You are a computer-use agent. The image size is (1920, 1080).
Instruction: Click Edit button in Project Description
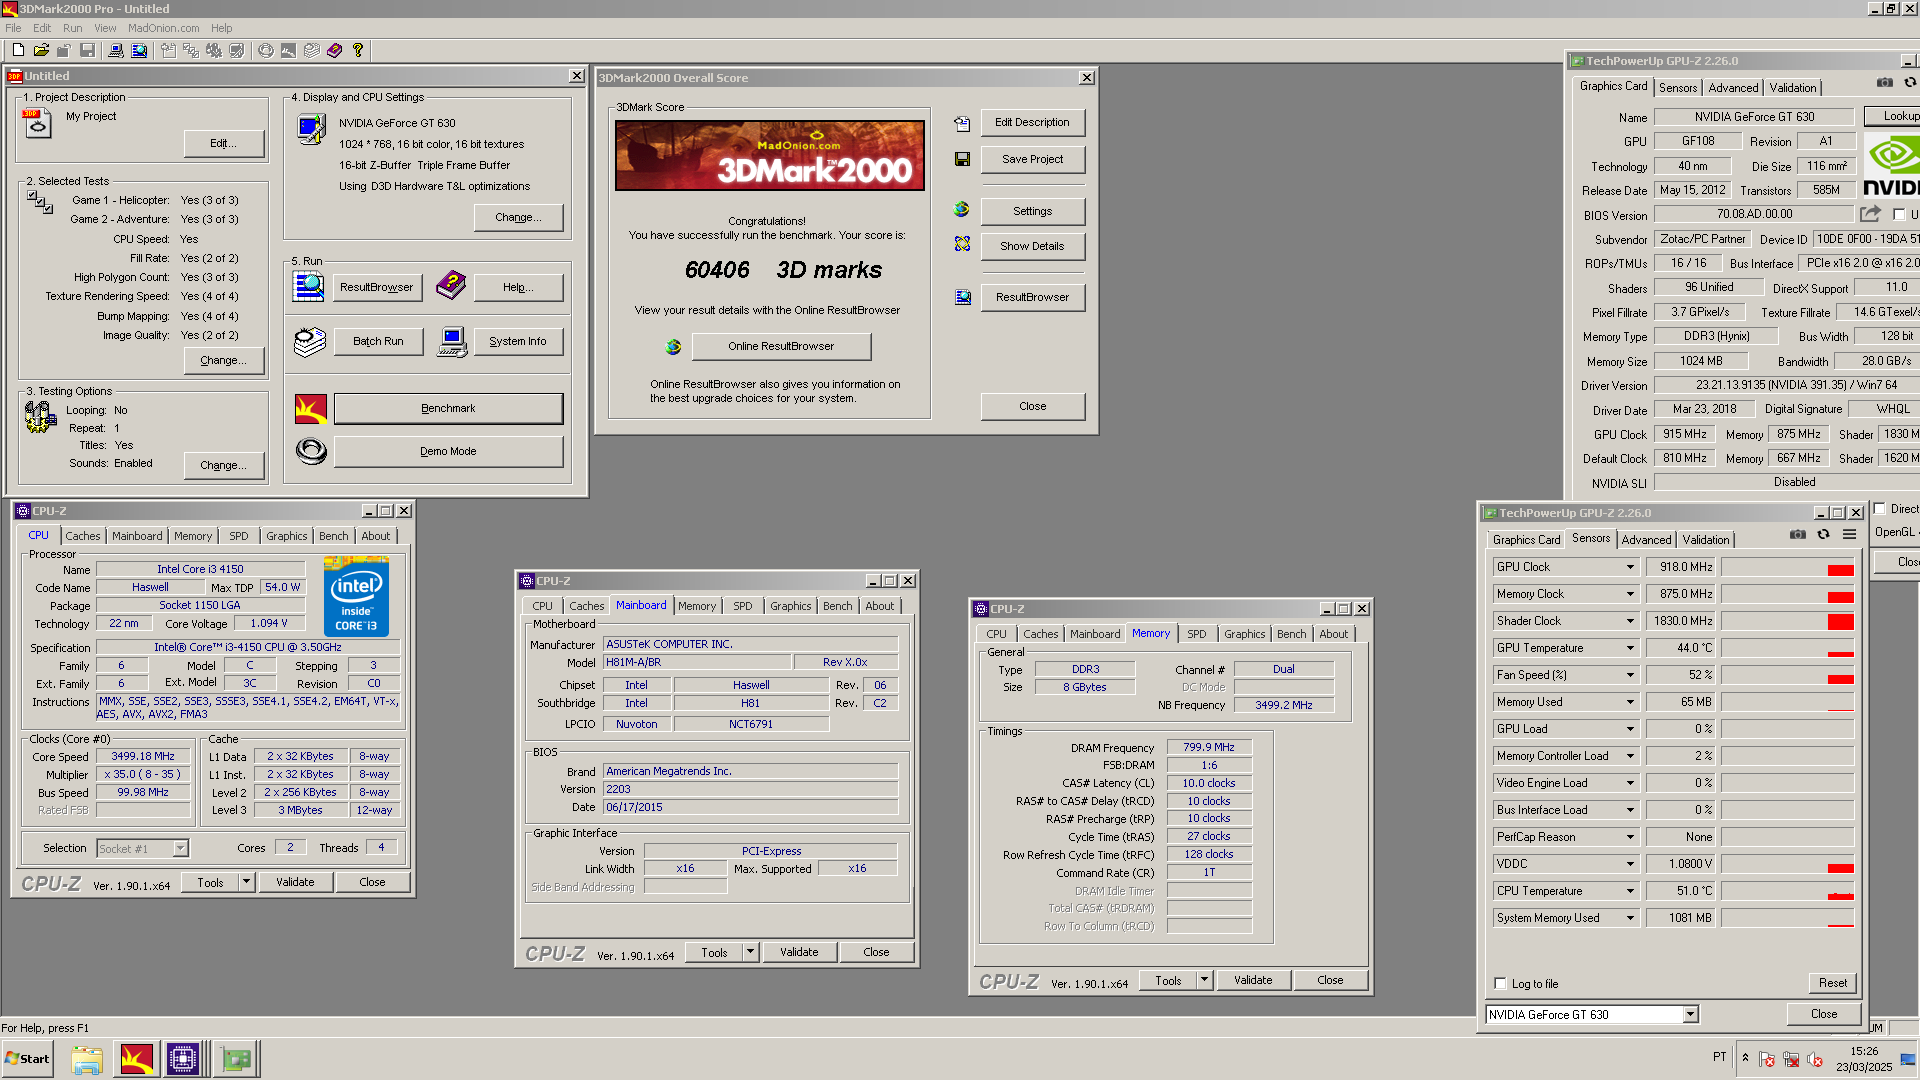pyautogui.click(x=224, y=144)
